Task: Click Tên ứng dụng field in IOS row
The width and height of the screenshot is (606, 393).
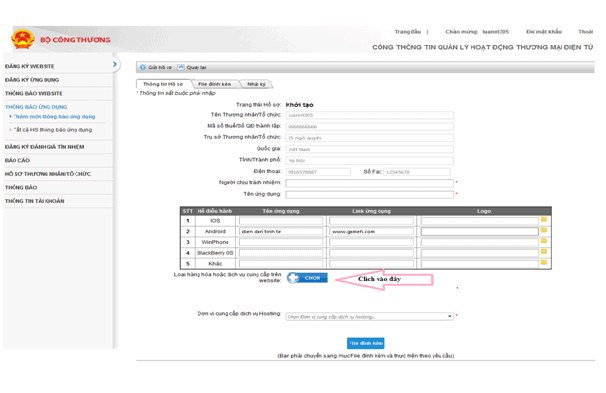Action: point(281,221)
